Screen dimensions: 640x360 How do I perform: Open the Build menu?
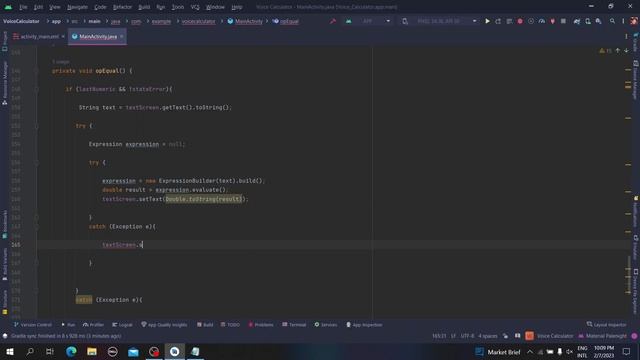tap(144, 7)
